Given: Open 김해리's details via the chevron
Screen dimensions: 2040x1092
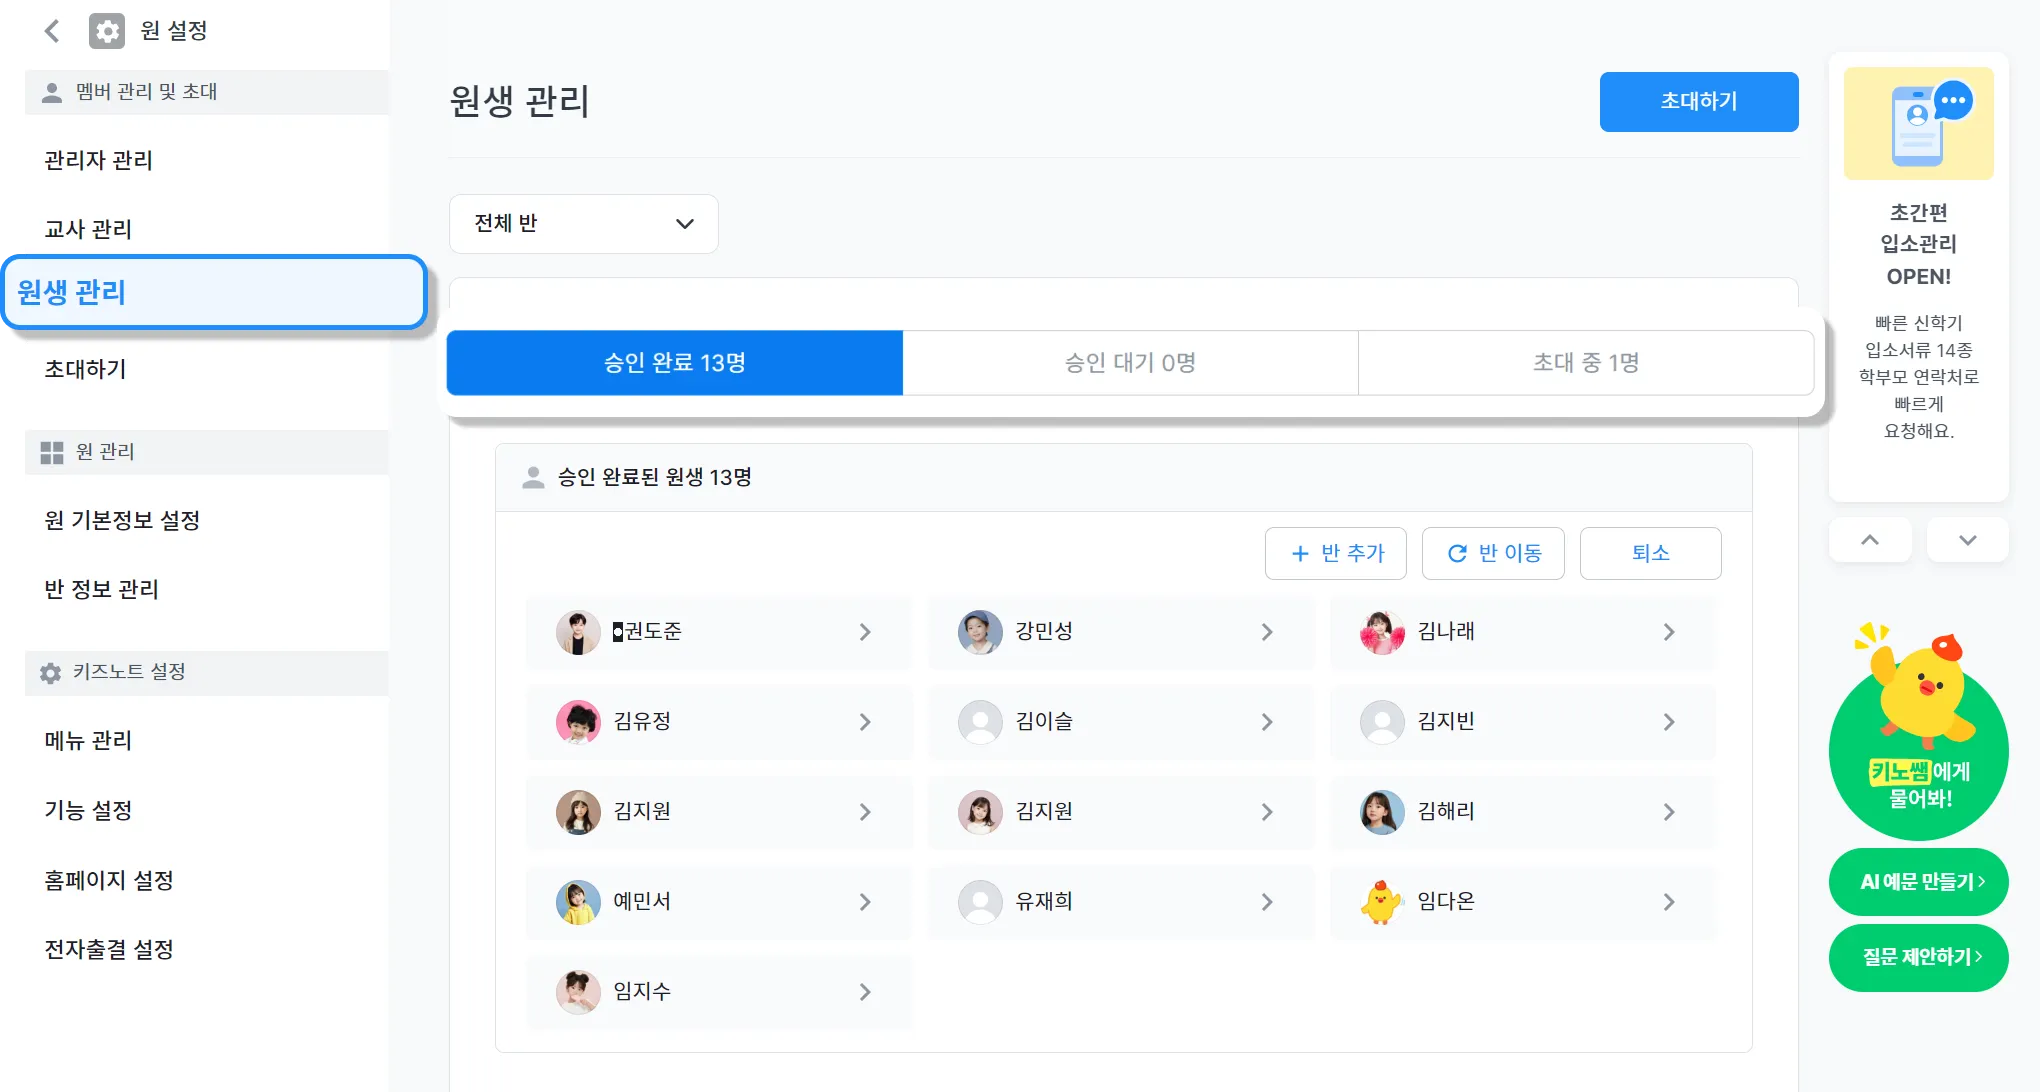Looking at the screenshot, I should coord(1669,812).
